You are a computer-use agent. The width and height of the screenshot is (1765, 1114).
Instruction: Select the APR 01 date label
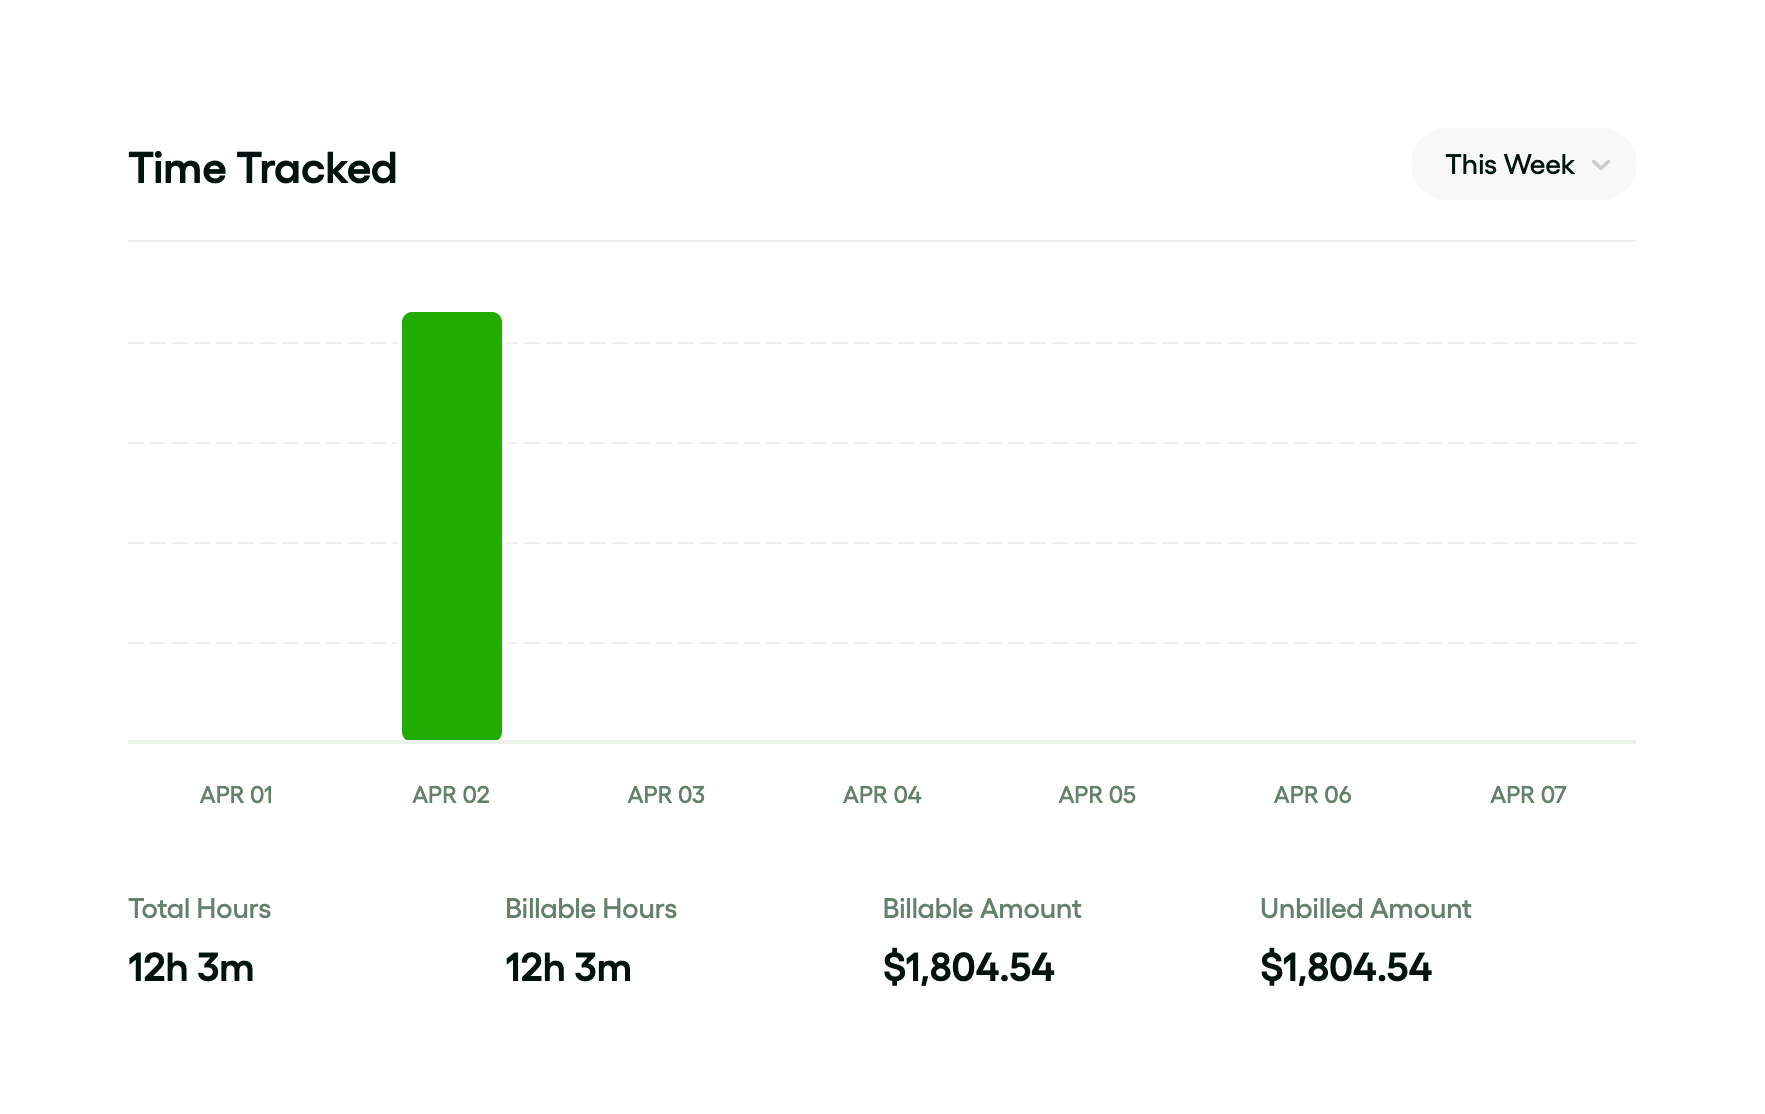[236, 795]
